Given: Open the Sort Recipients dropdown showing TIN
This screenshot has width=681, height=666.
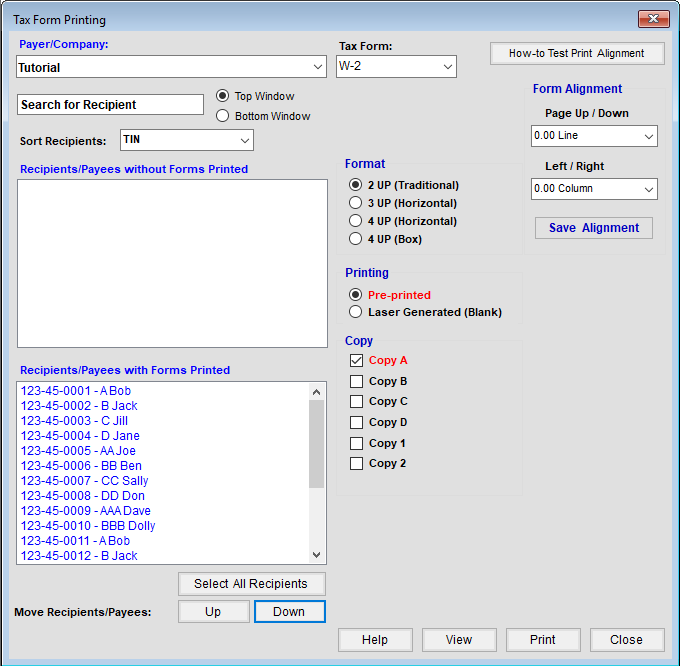Looking at the screenshot, I should pos(187,140).
